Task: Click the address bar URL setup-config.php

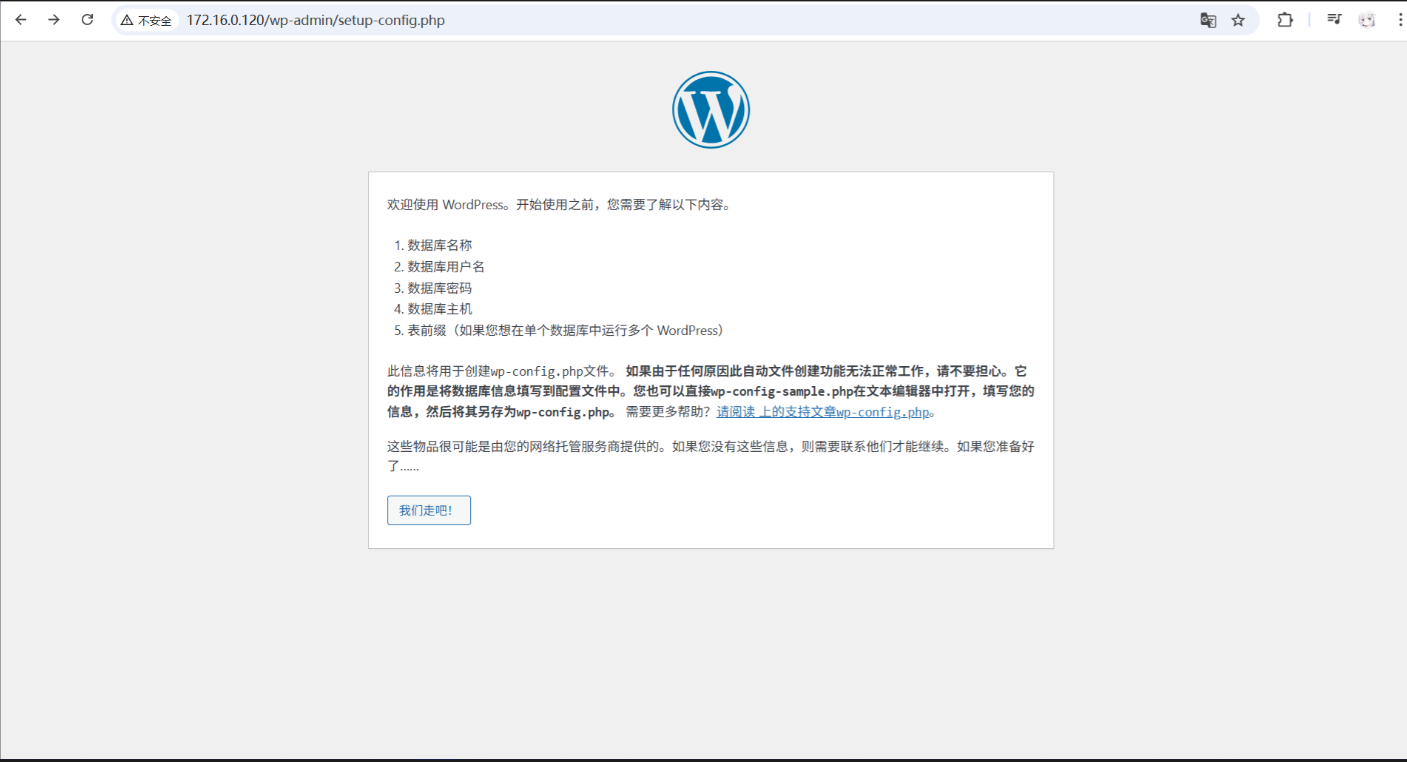Action: coord(315,20)
